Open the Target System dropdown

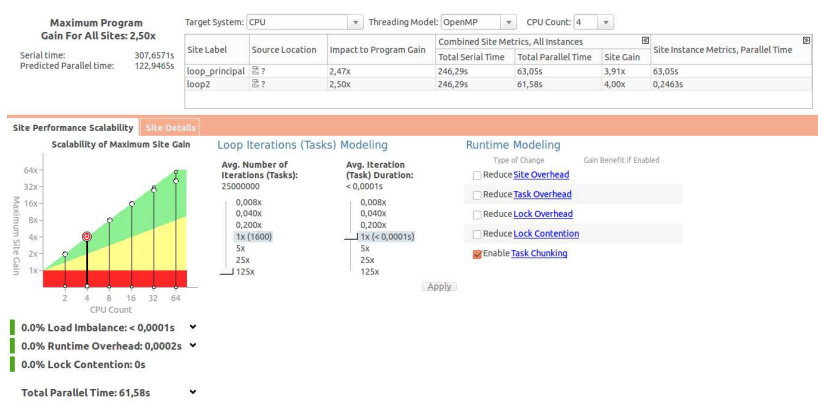357,22
